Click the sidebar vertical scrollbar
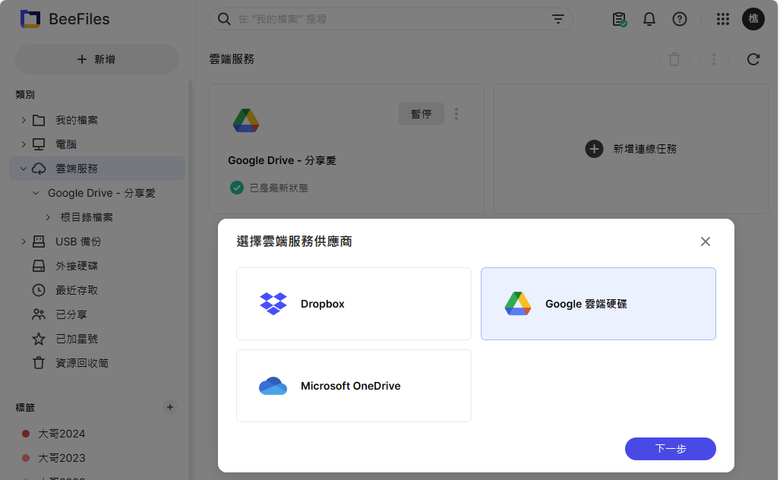The image size is (780, 480). 190,279
